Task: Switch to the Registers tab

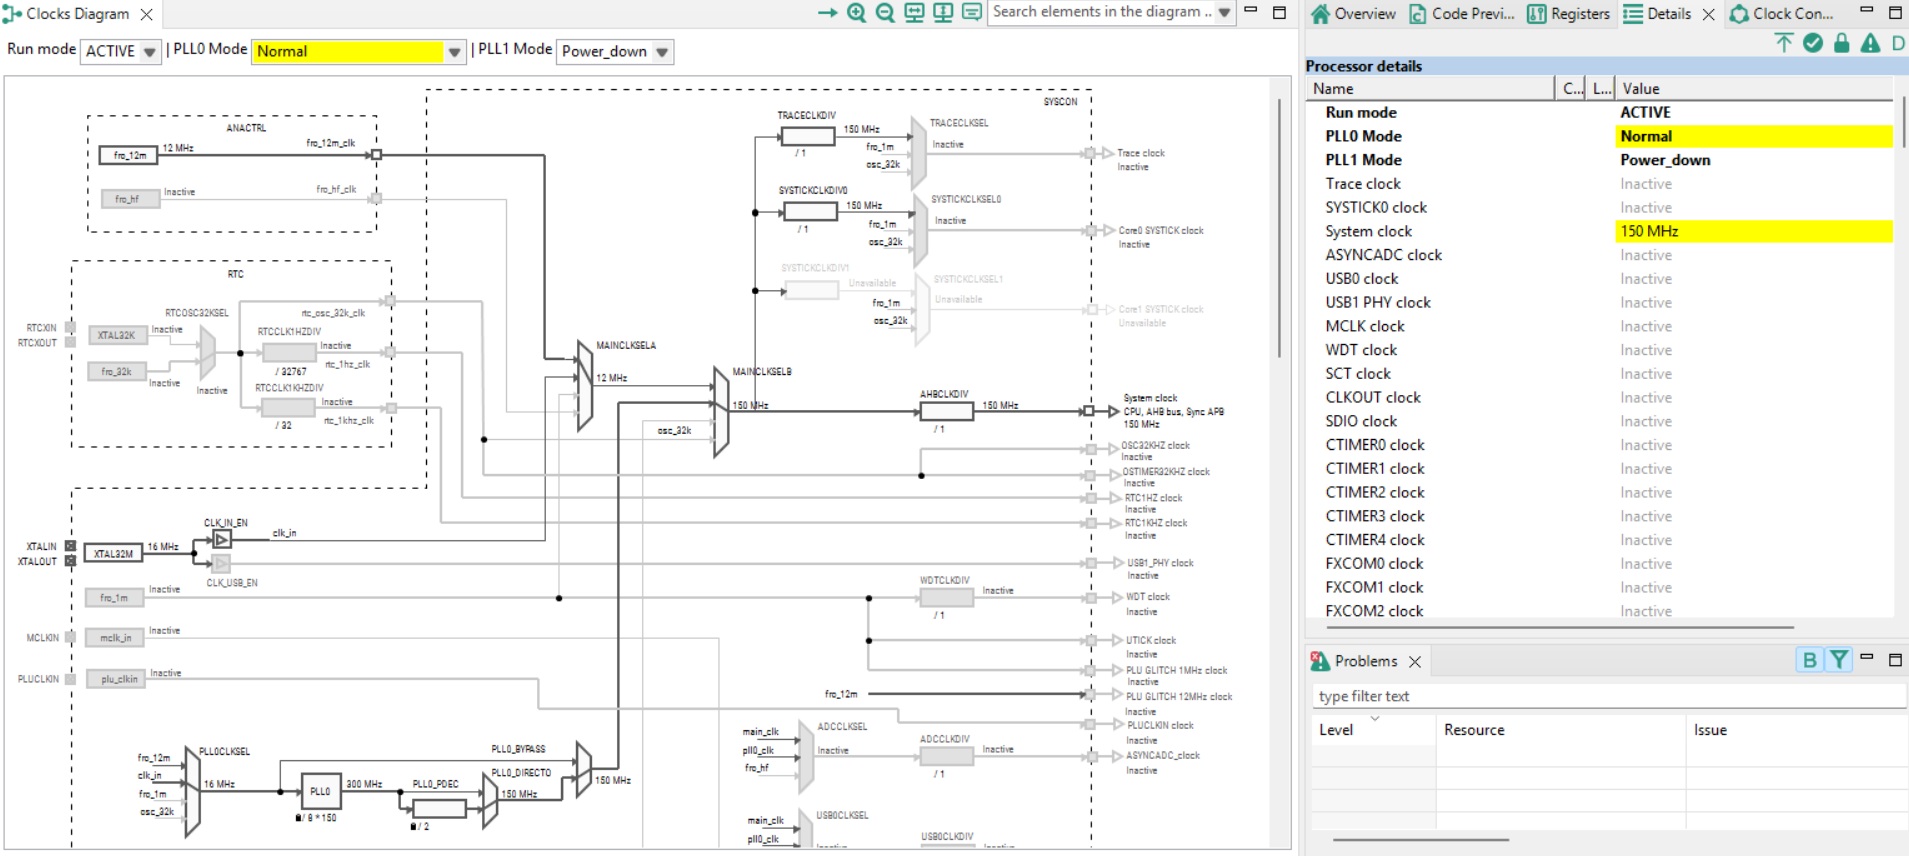Action: tap(1569, 14)
